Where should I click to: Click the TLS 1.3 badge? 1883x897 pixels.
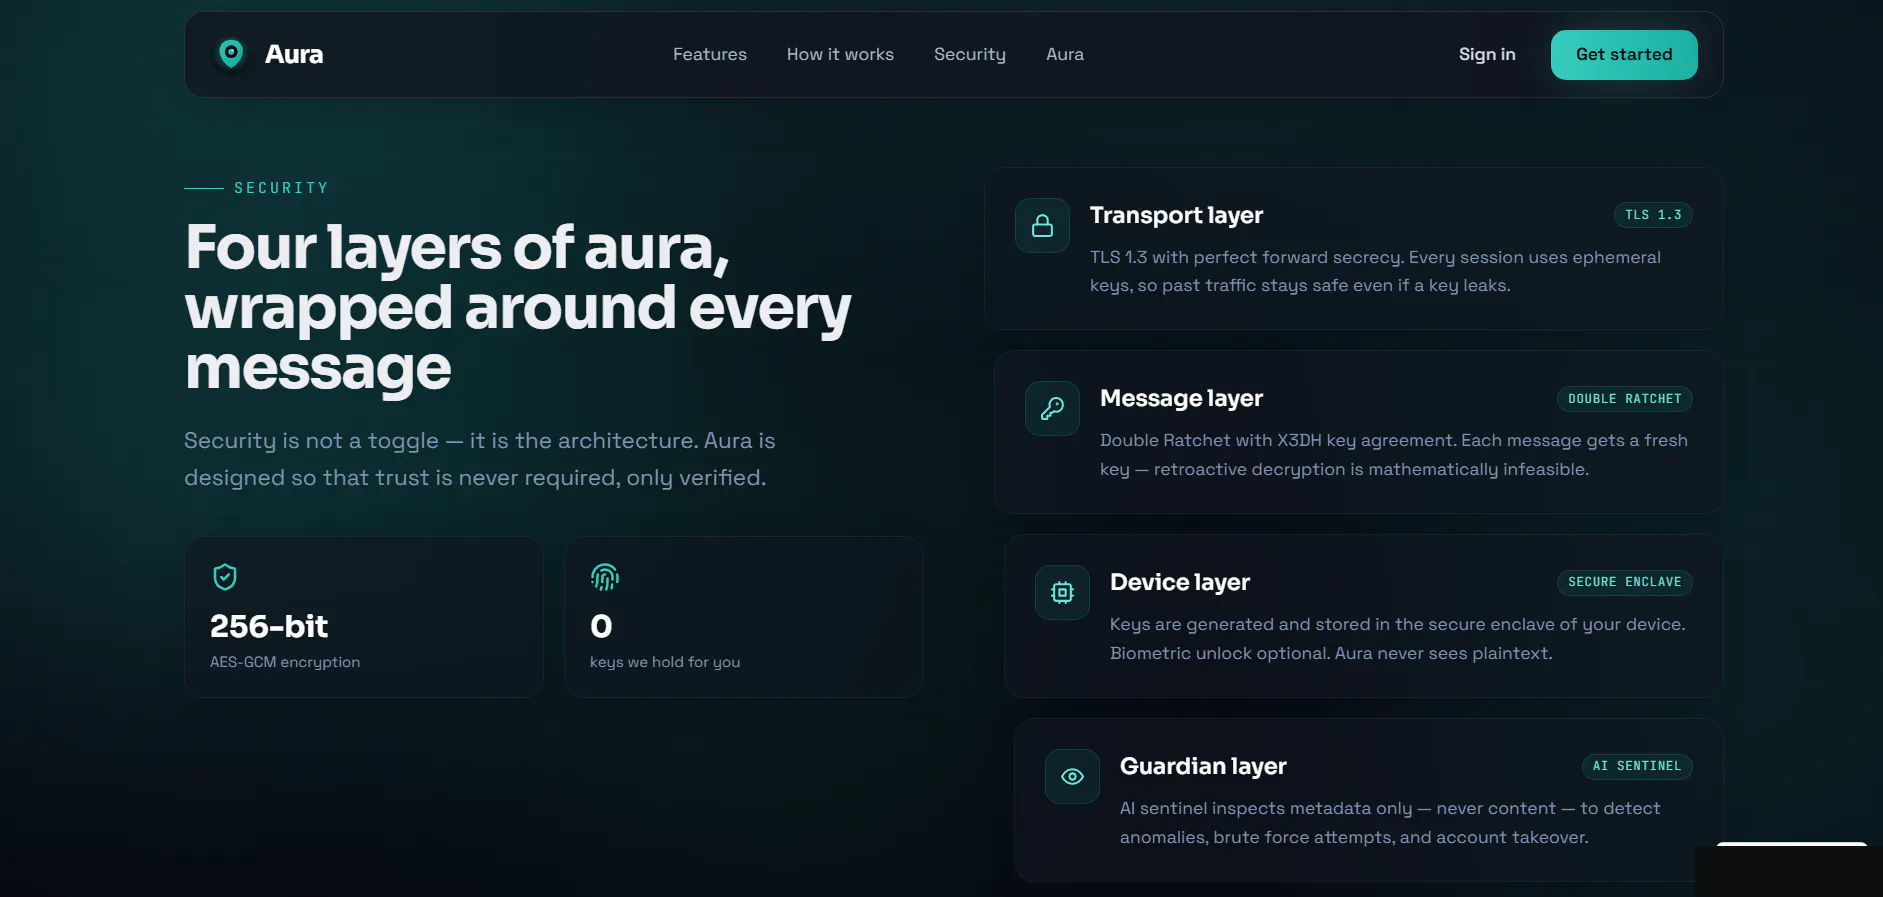pyautogui.click(x=1653, y=215)
